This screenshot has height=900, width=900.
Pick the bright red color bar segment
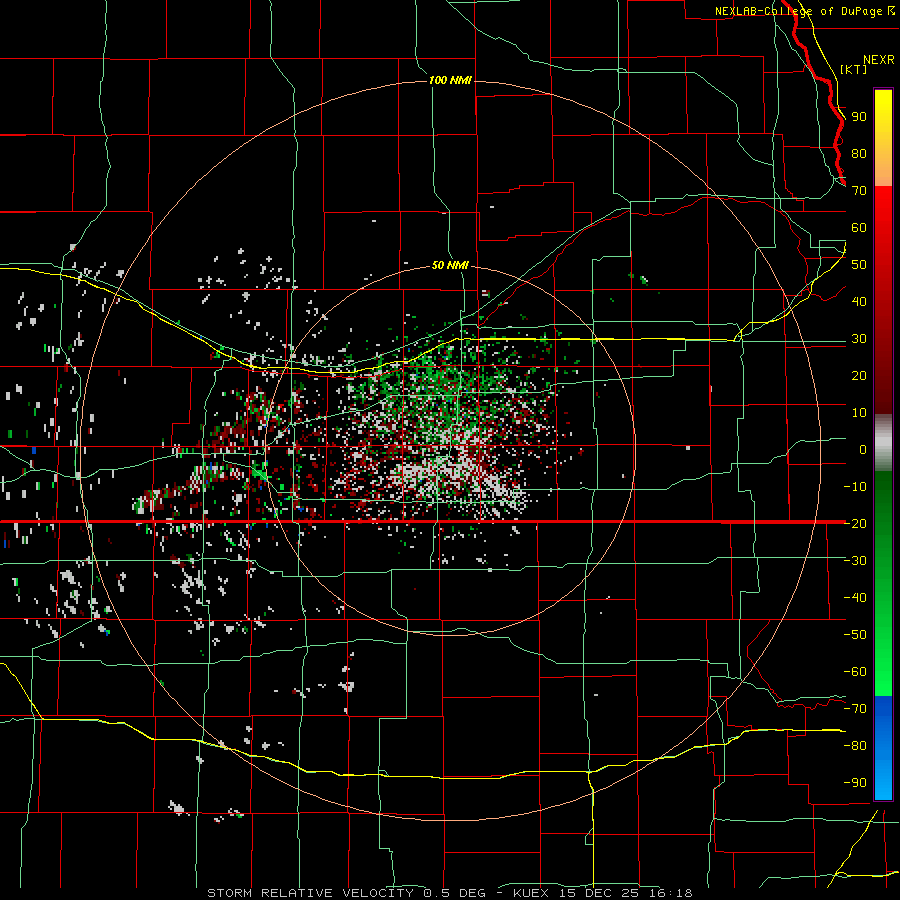click(x=883, y=300)
